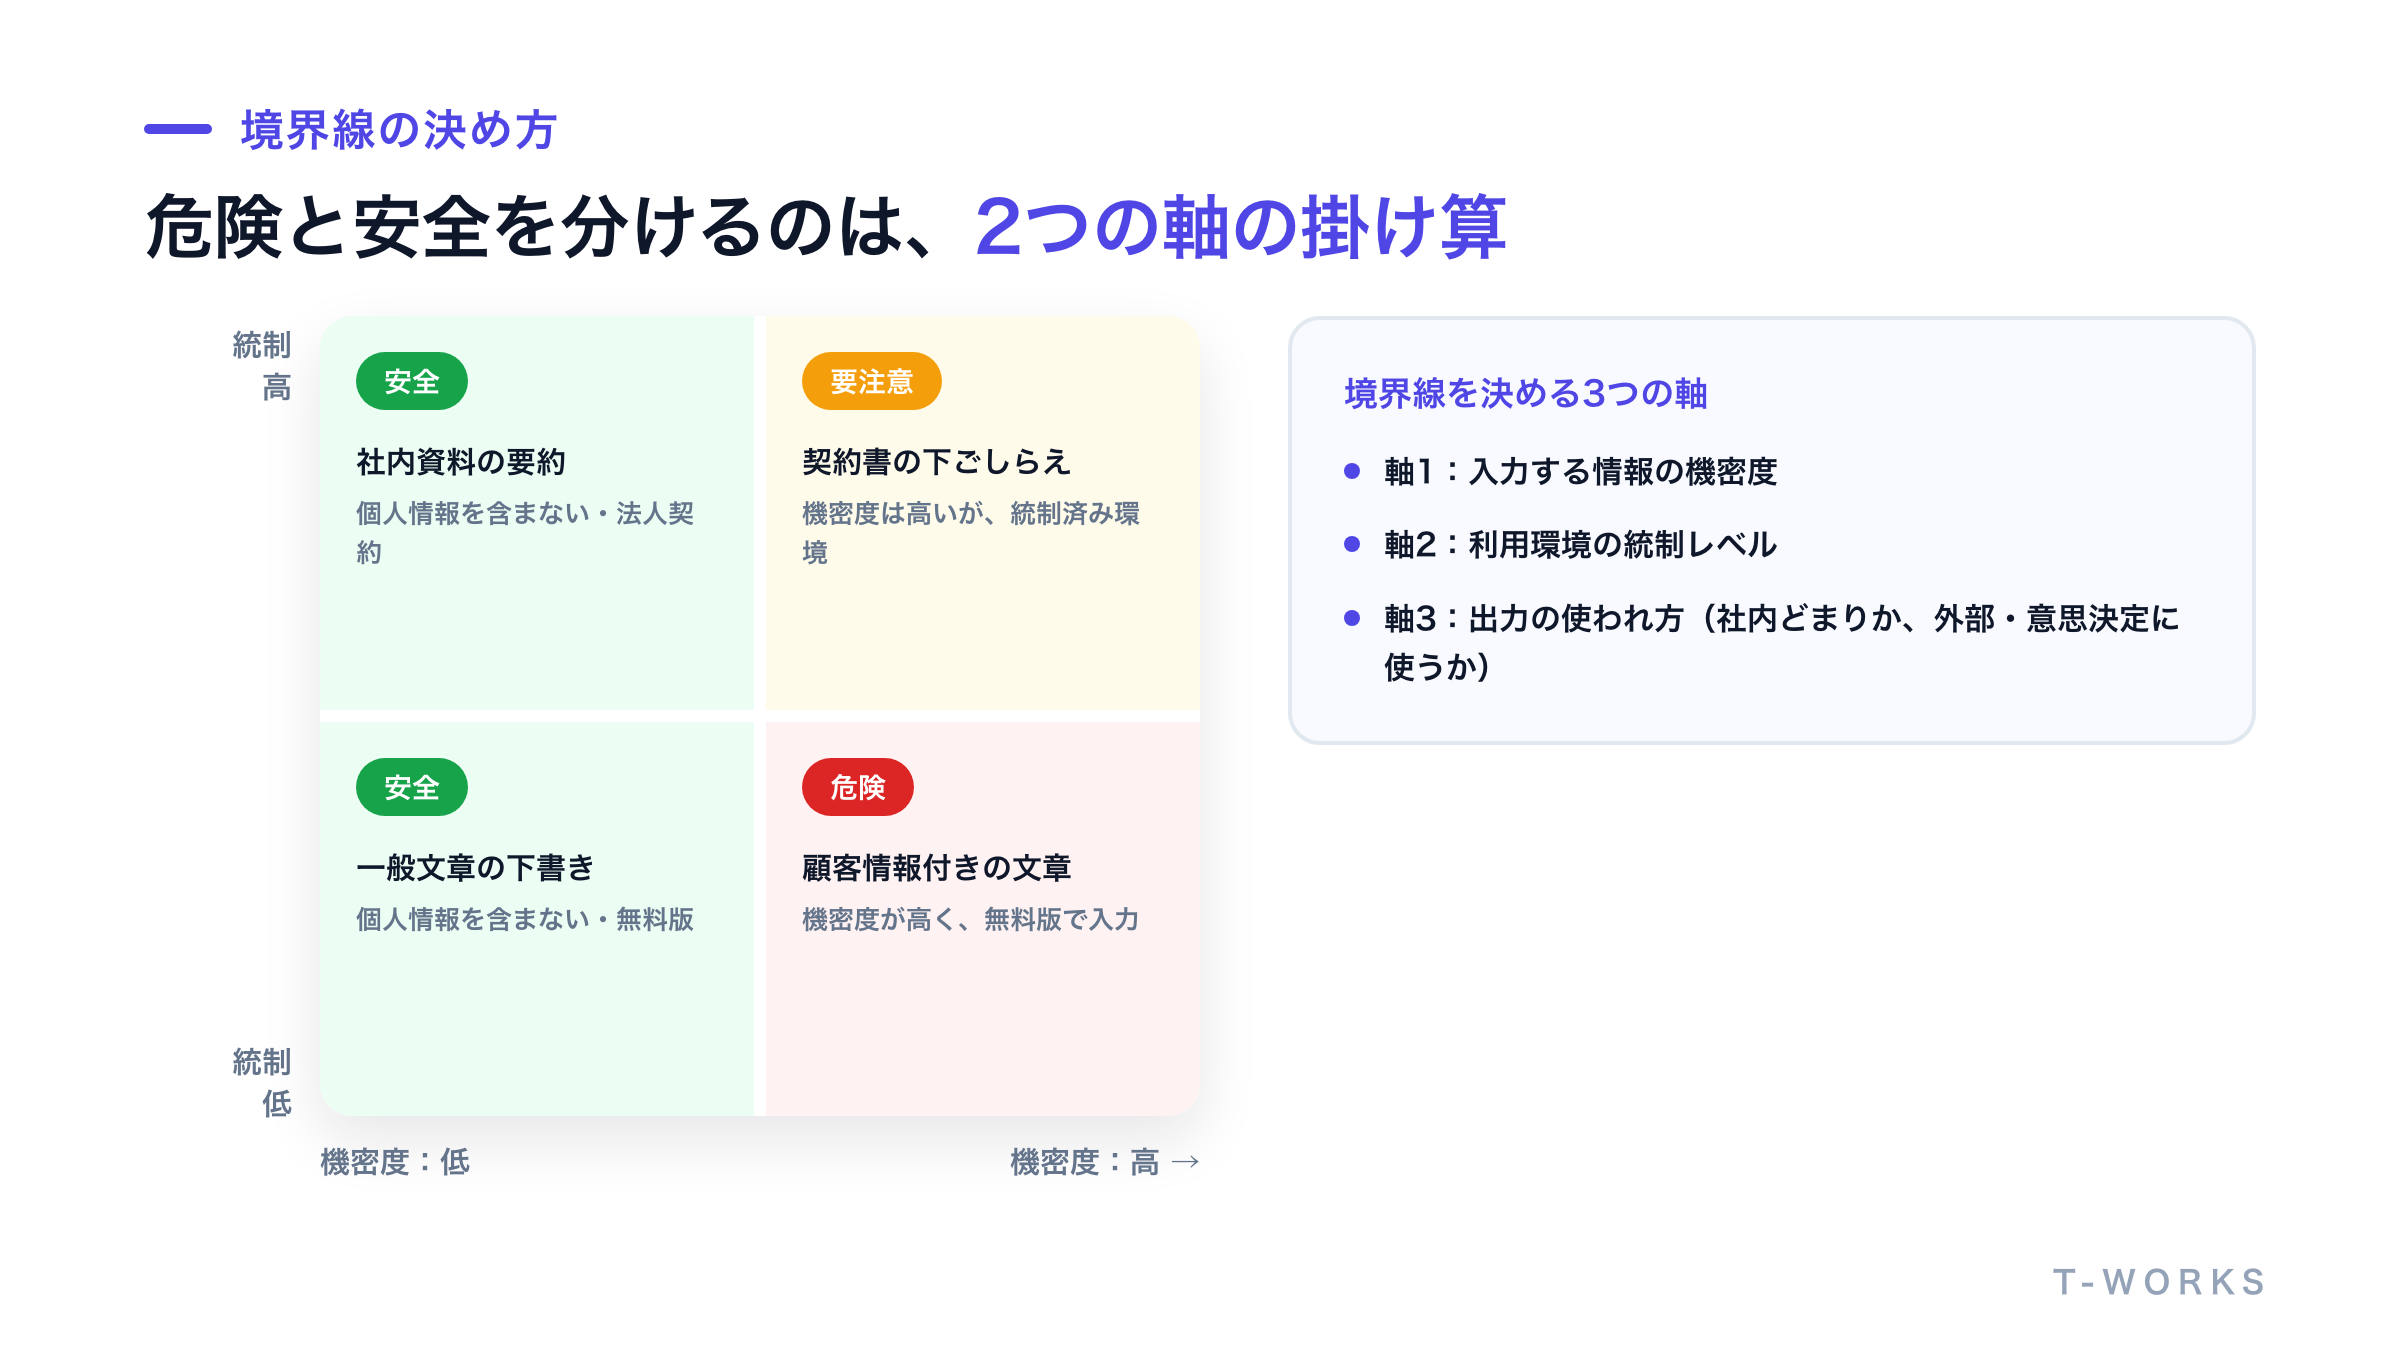Click the axis label 機密度：高
Screen dimensions: 2400x1350
tap(1085, 1162)
